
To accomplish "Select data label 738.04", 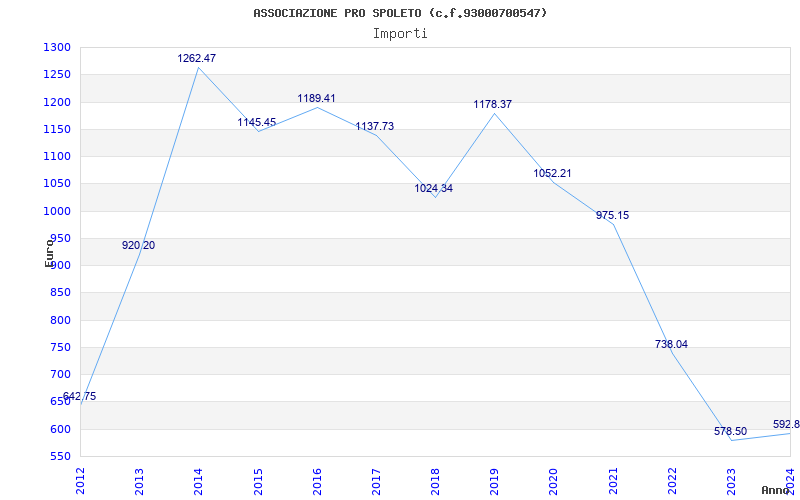I will pos(671,344).
